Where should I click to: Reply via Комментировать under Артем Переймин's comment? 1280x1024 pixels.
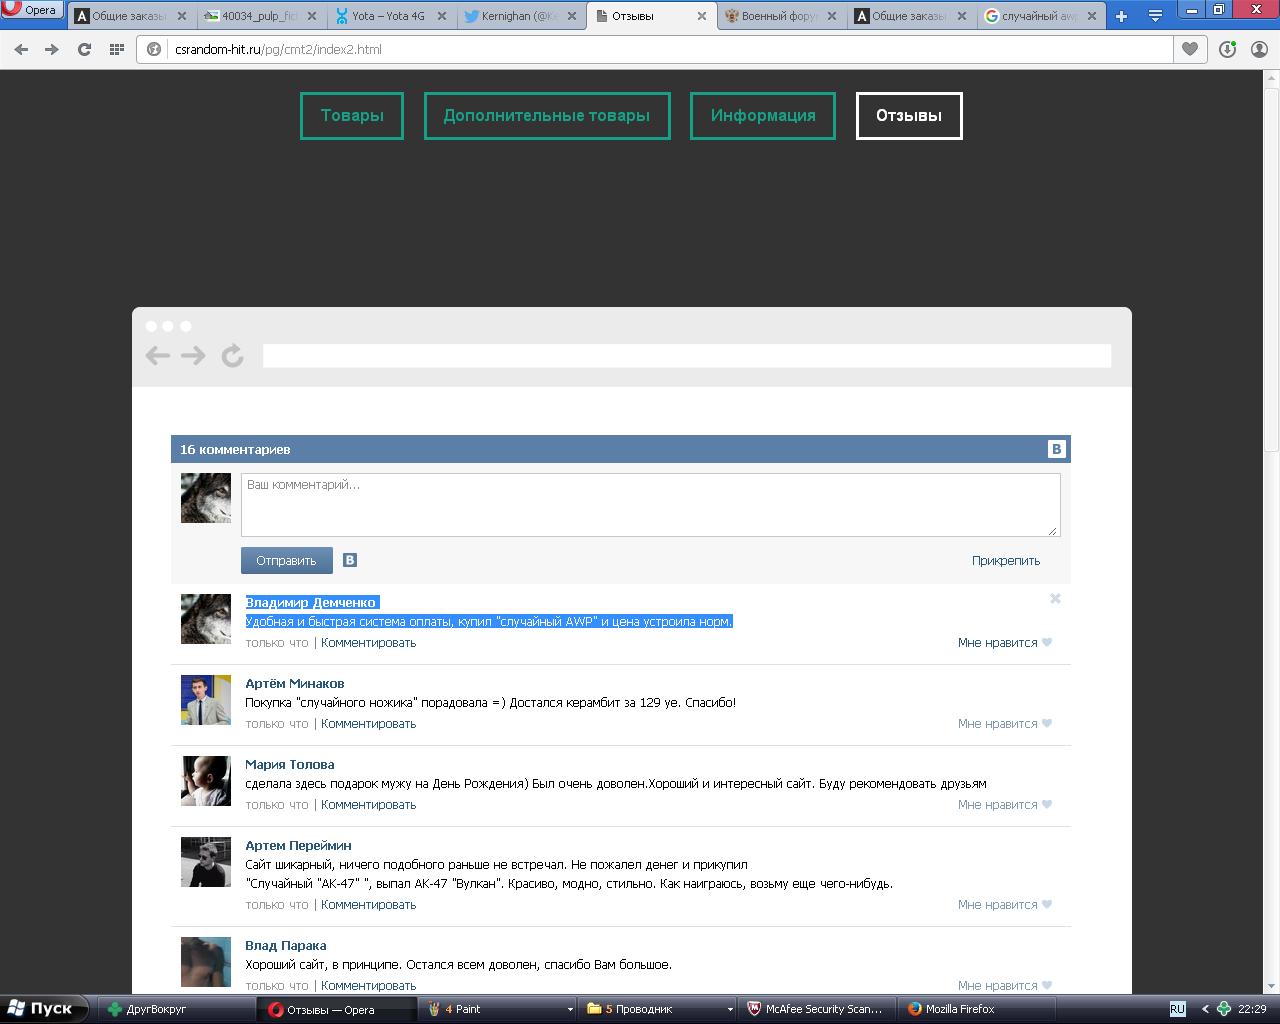click(x=368, y=905)
